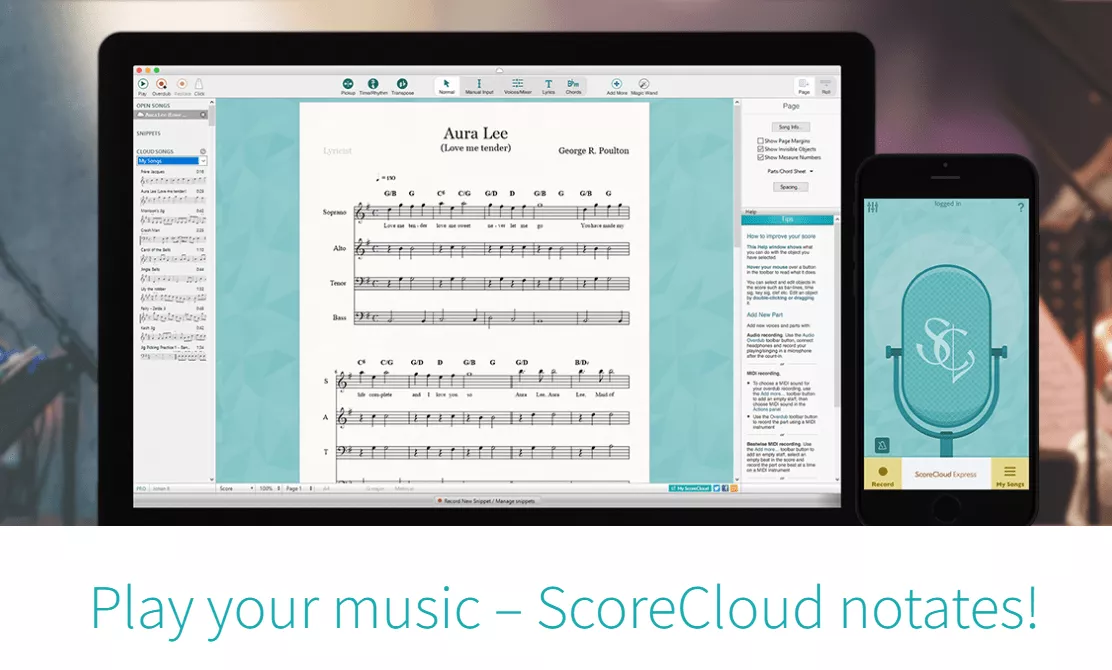Refresh the Cloud Songs list
This screenshot has width=1112, height=670.
pyautogui.click(x=203, y=152)
